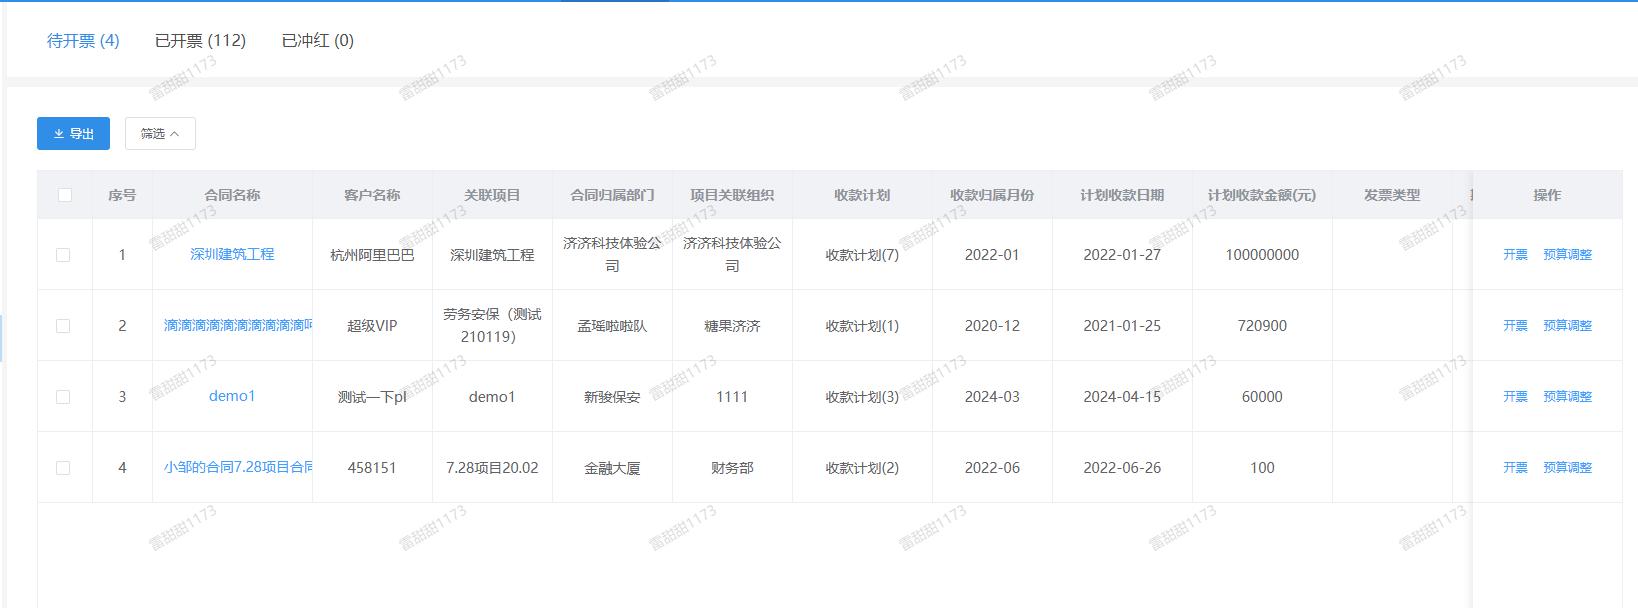Click the 超级VIP customer cell
Image resolution: width=1638 pixels, height=608 pixels.
point(372,326)
